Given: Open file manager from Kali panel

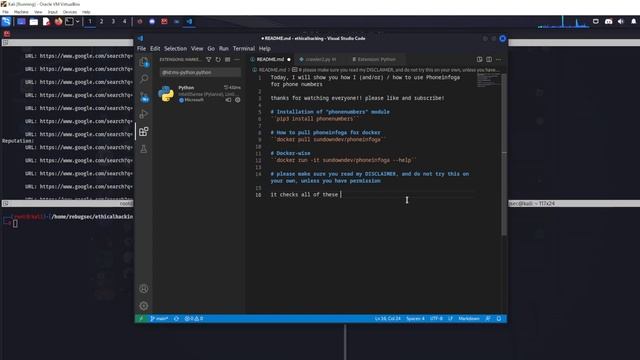Looking at the screenshot, I should [34, 21].
